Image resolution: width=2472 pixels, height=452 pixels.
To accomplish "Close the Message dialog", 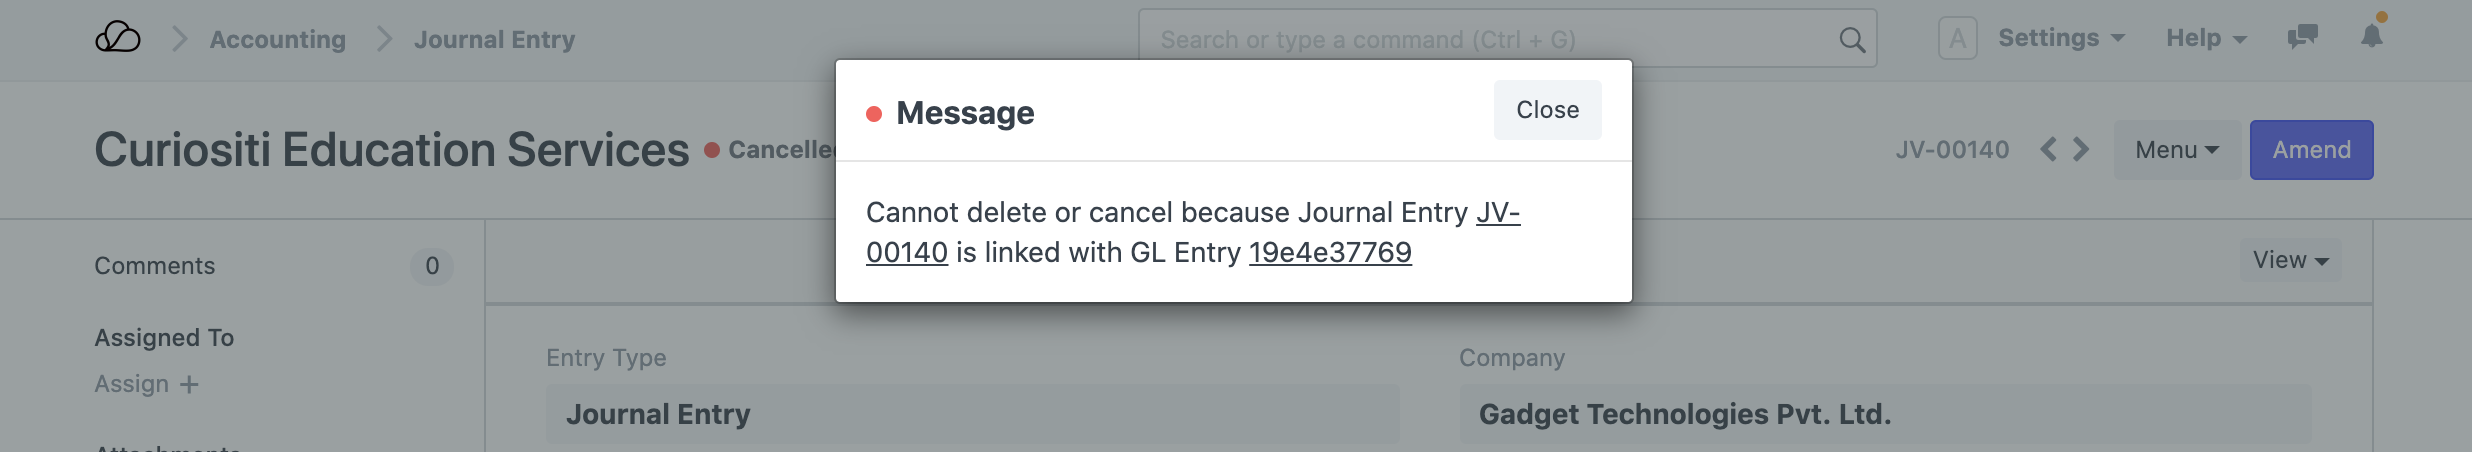I will [x=1547, y=110].
